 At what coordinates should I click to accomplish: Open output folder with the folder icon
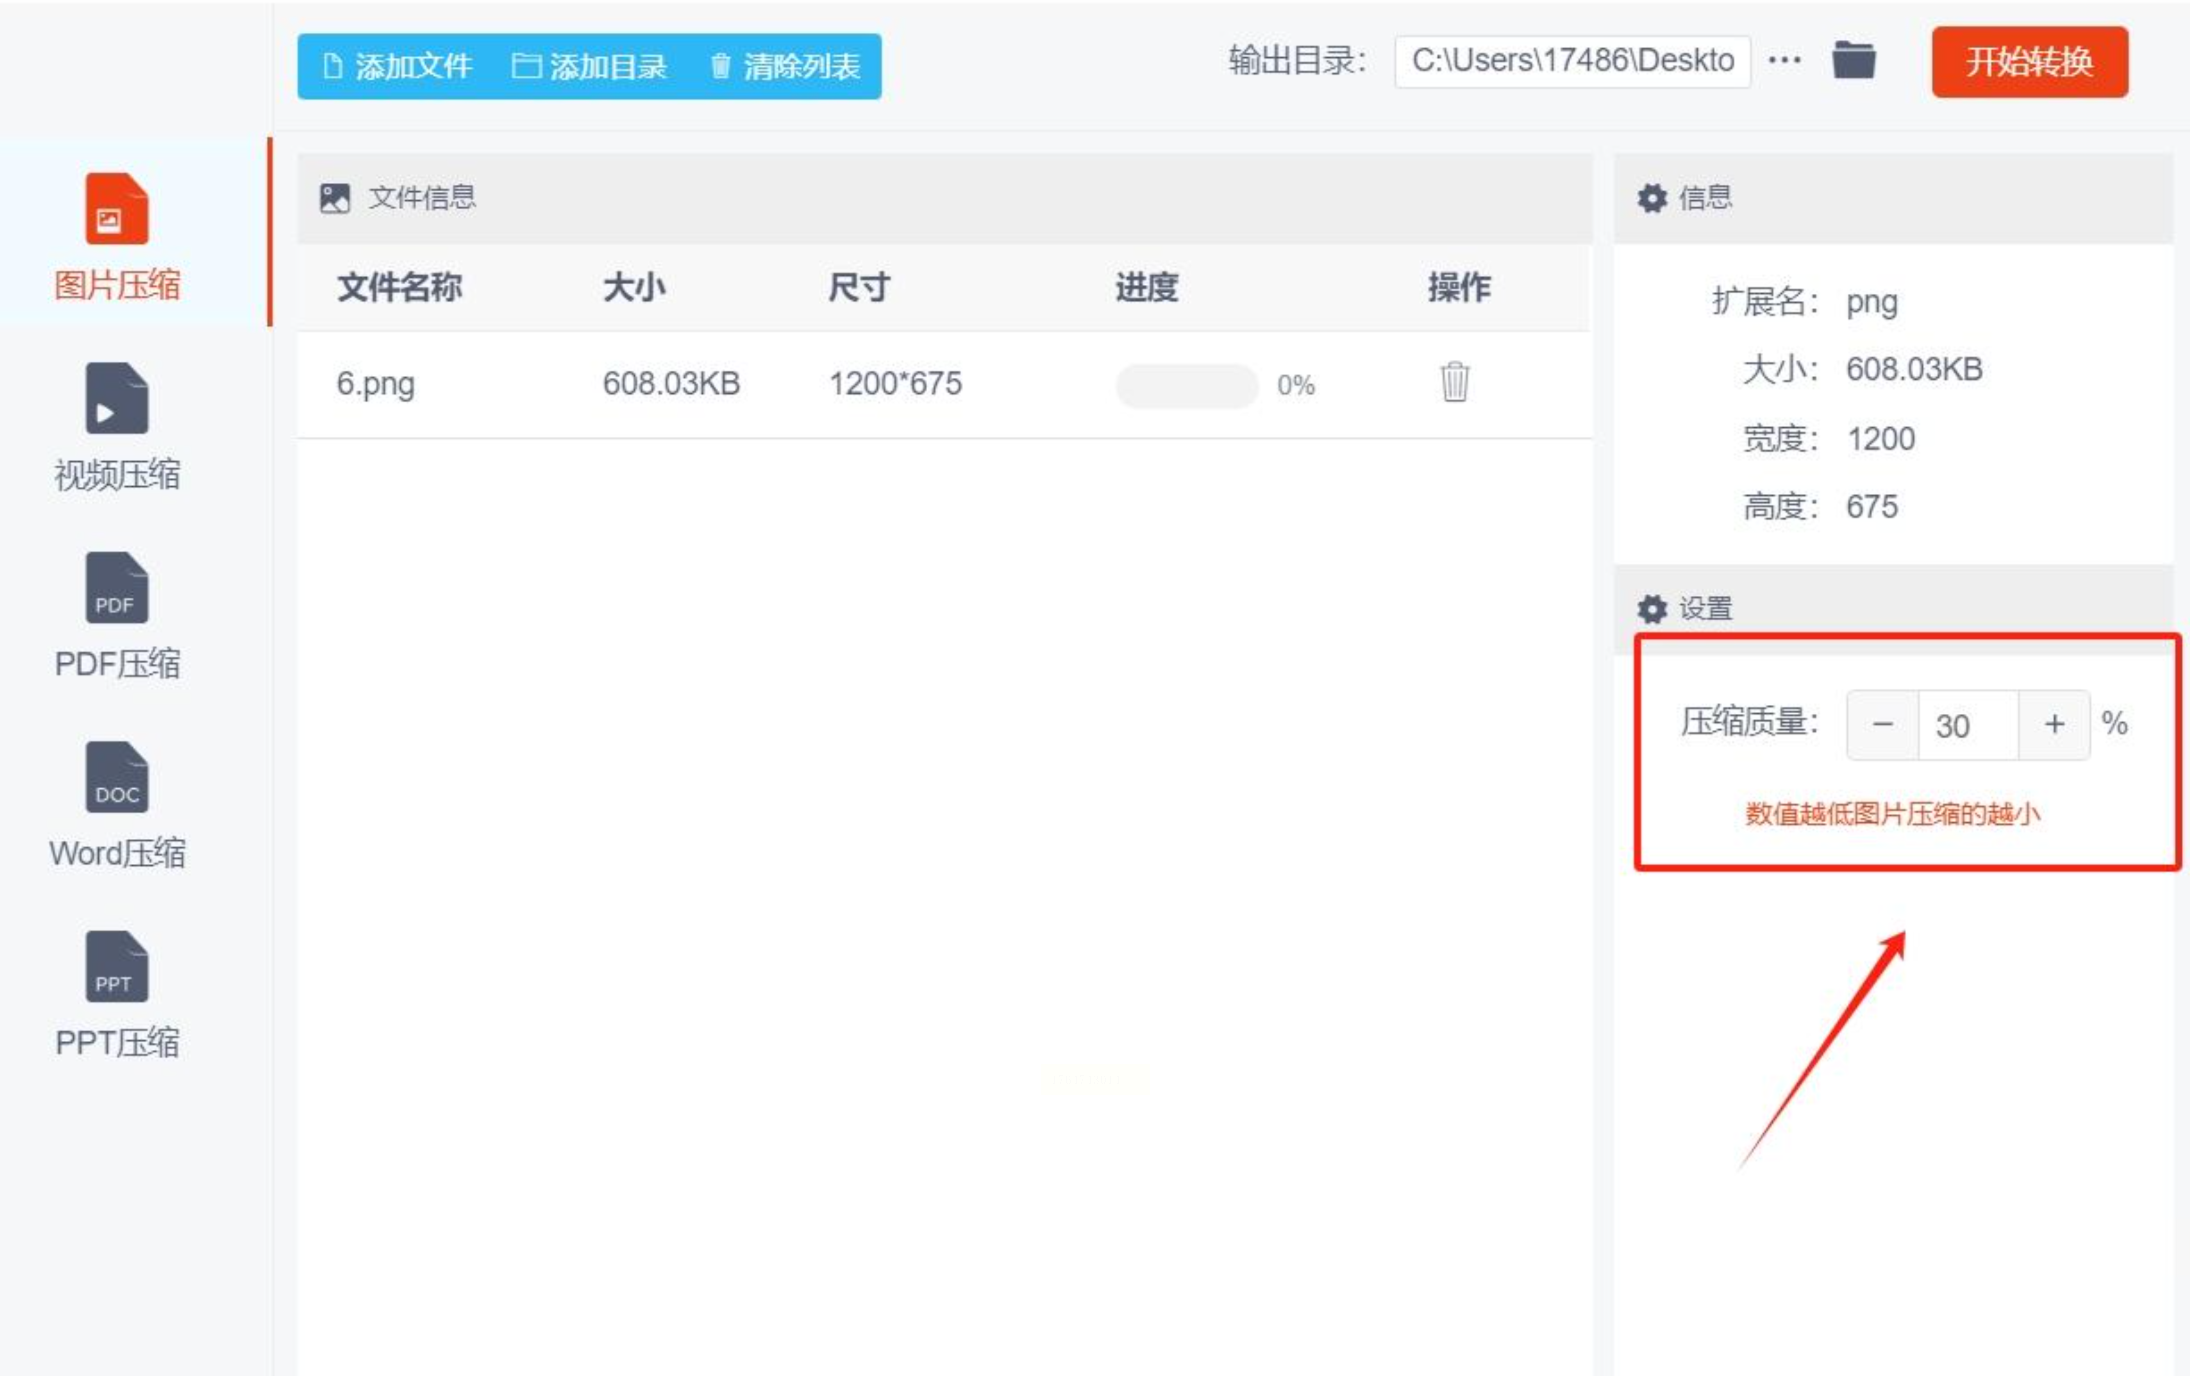coord(1853,61)
